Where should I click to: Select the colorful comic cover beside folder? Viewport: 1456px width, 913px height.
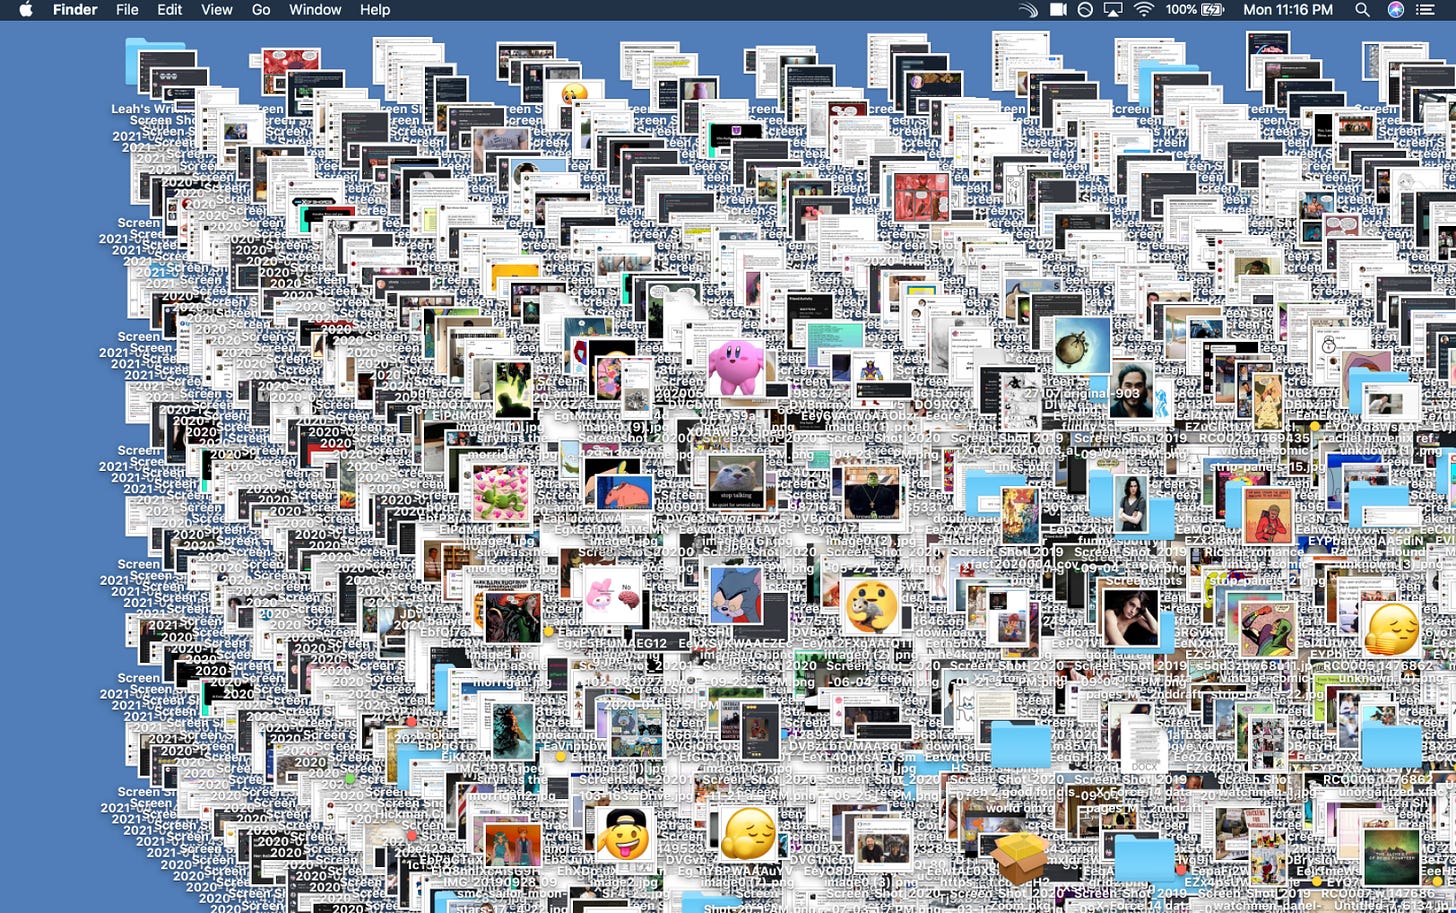pos(1021,515)
